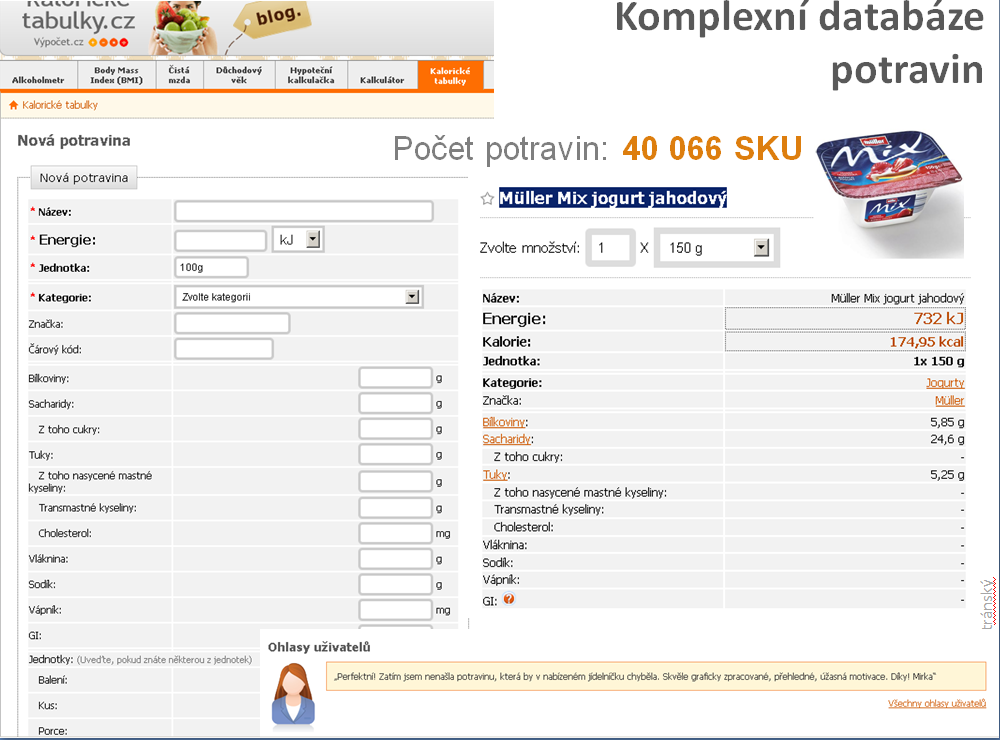1000x740 pixels.
Task: Click the Bílkoviny grams input in form
Action: pos(395,378)
